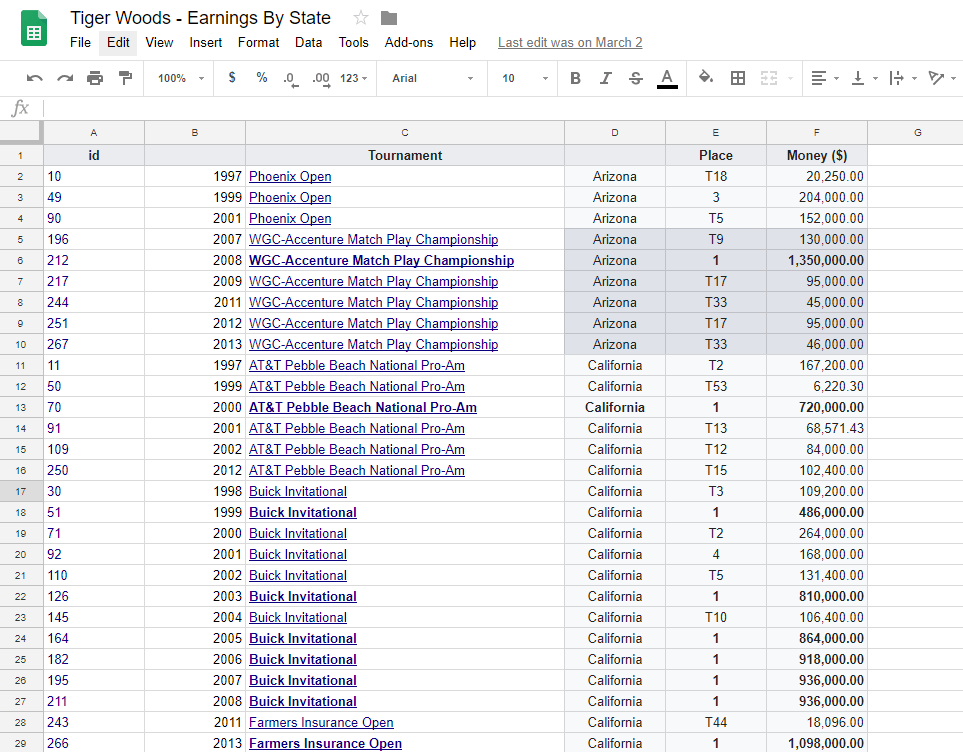Open the font size dropdown
This screenshot has height=752, width=963.
(520, 77)
